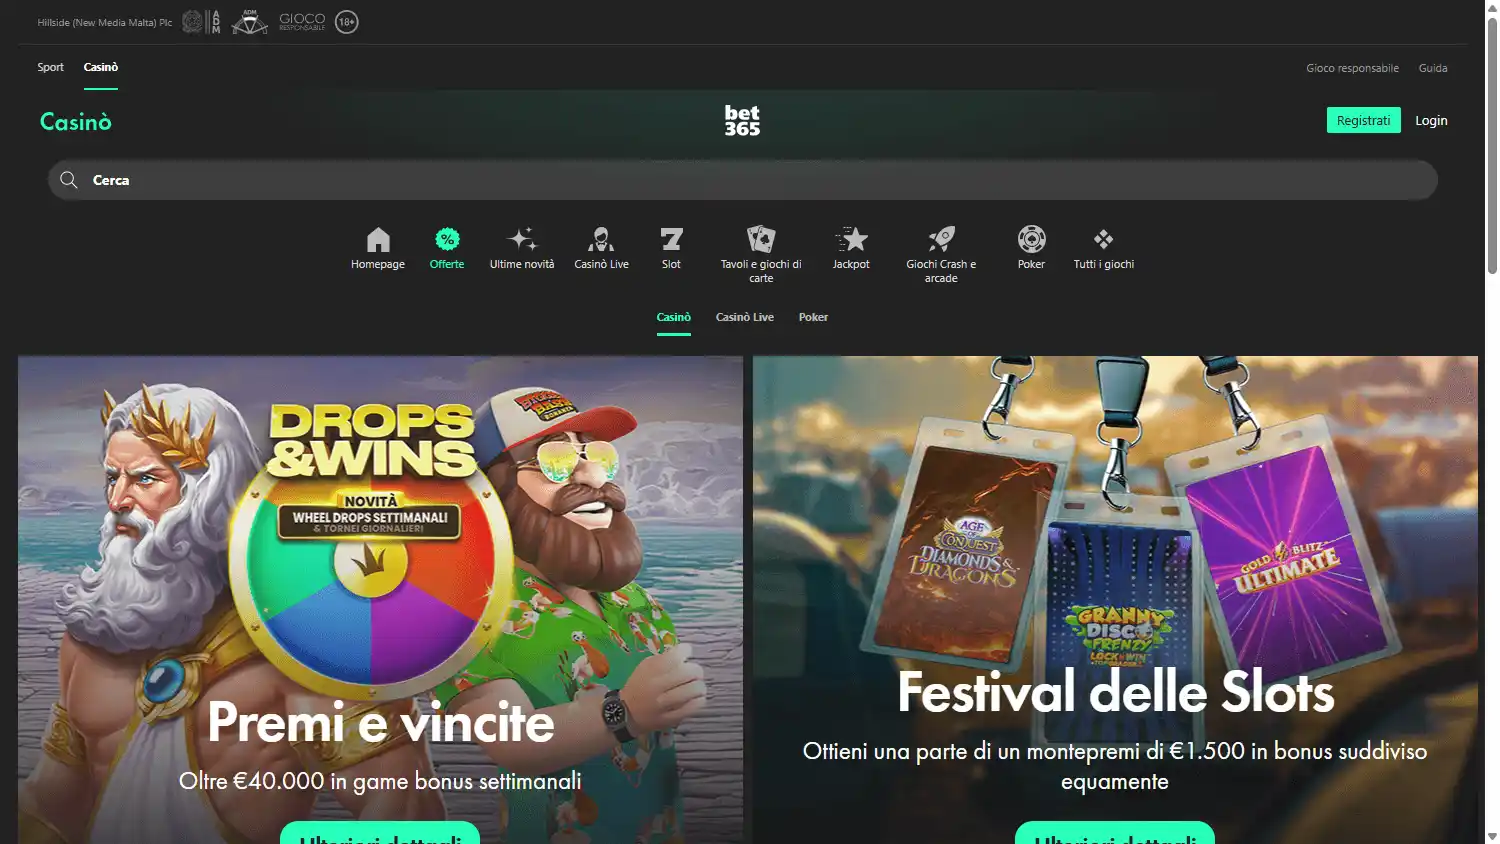This screenshot has width=1500, height=844.
Task: Switch to Casinò Live offers sub-tab
Action: 745,317
